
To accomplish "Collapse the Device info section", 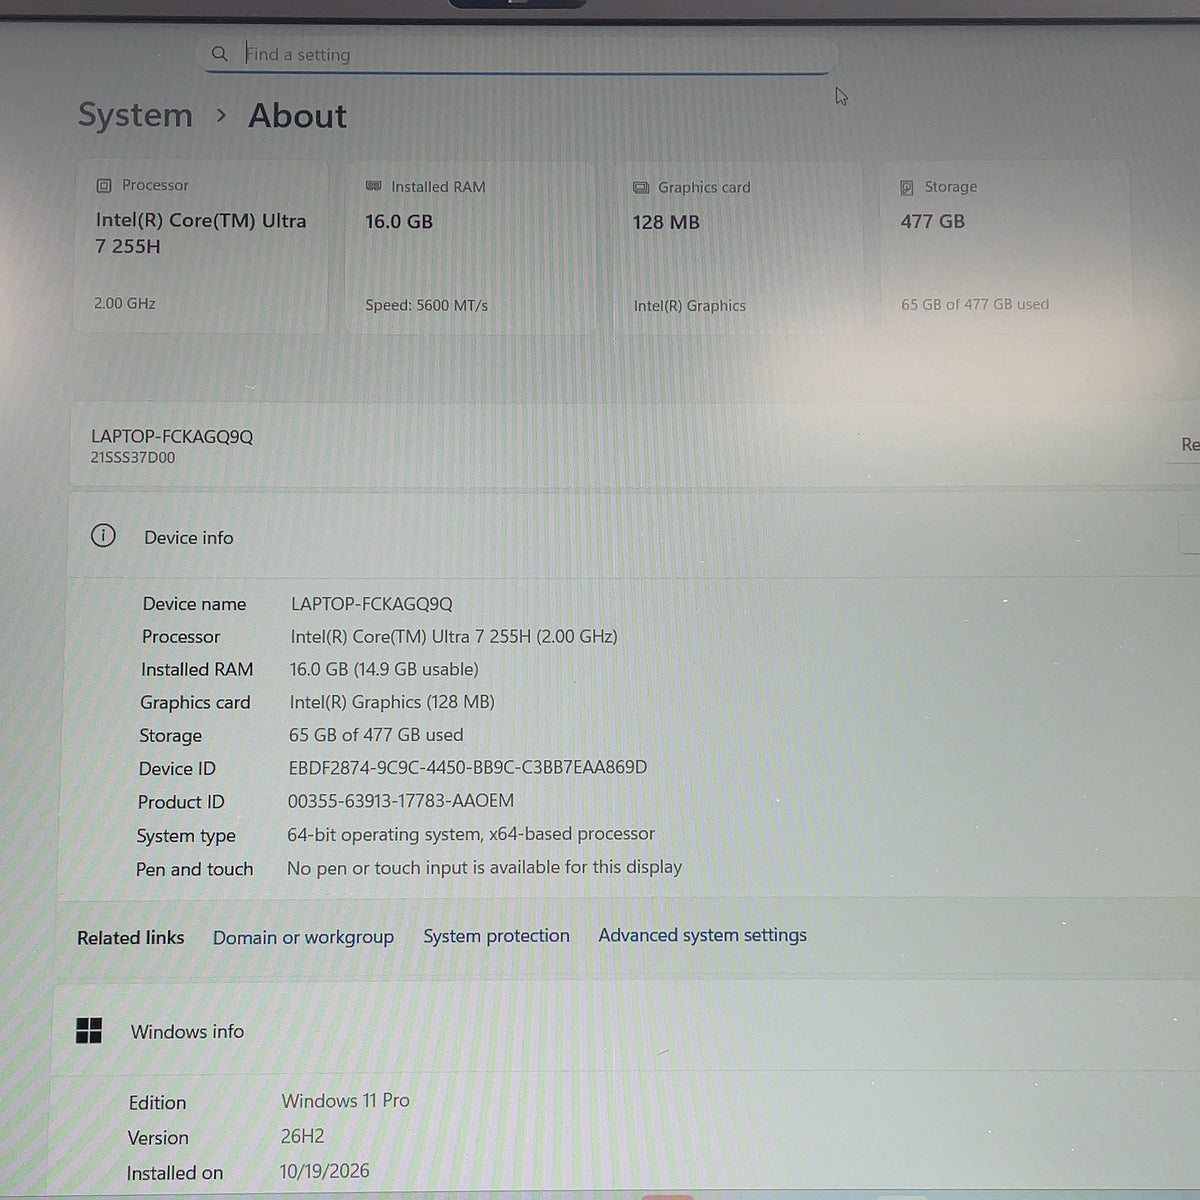I will (634, 535).
